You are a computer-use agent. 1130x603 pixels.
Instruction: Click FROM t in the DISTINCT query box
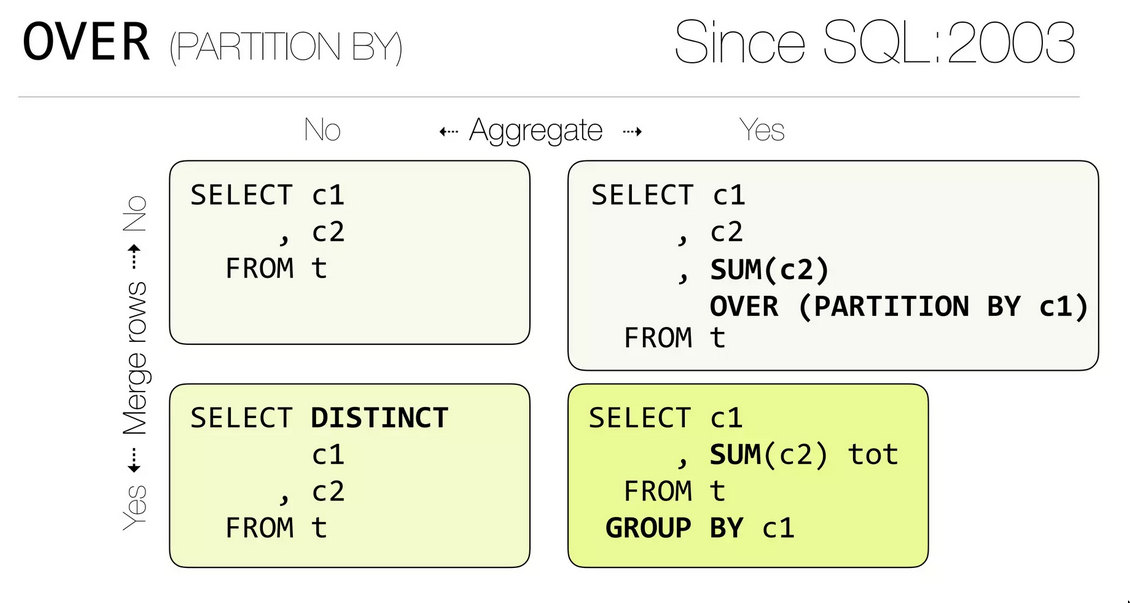(276, 527)
